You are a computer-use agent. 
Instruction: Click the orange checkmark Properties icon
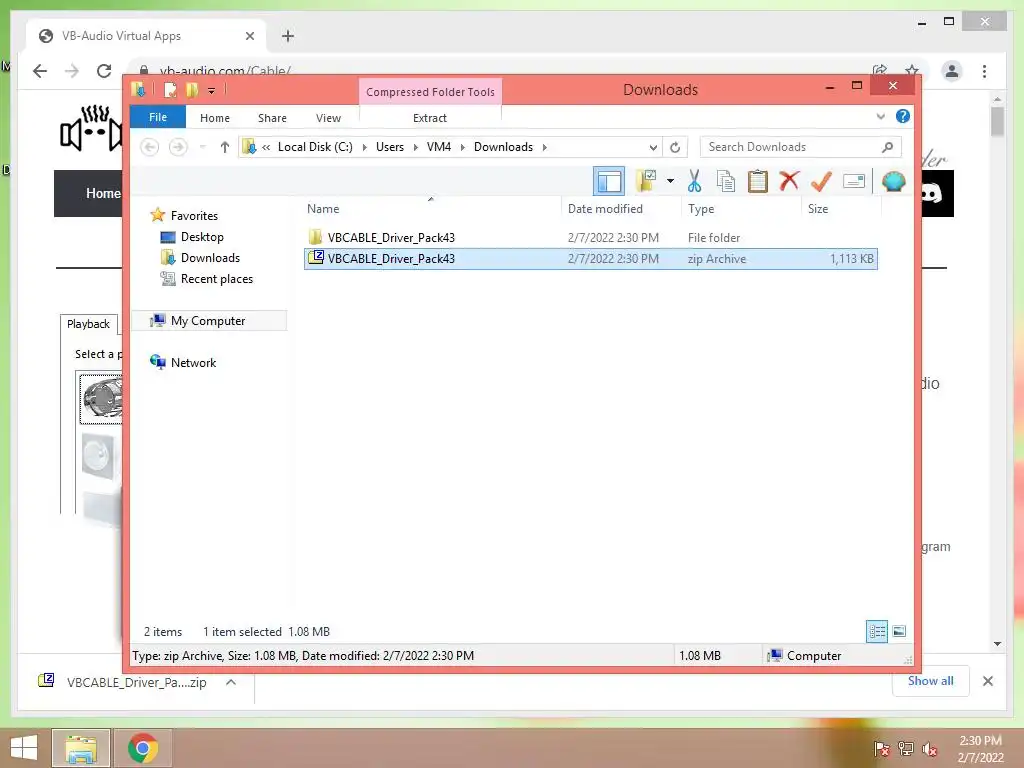point(821,181)
